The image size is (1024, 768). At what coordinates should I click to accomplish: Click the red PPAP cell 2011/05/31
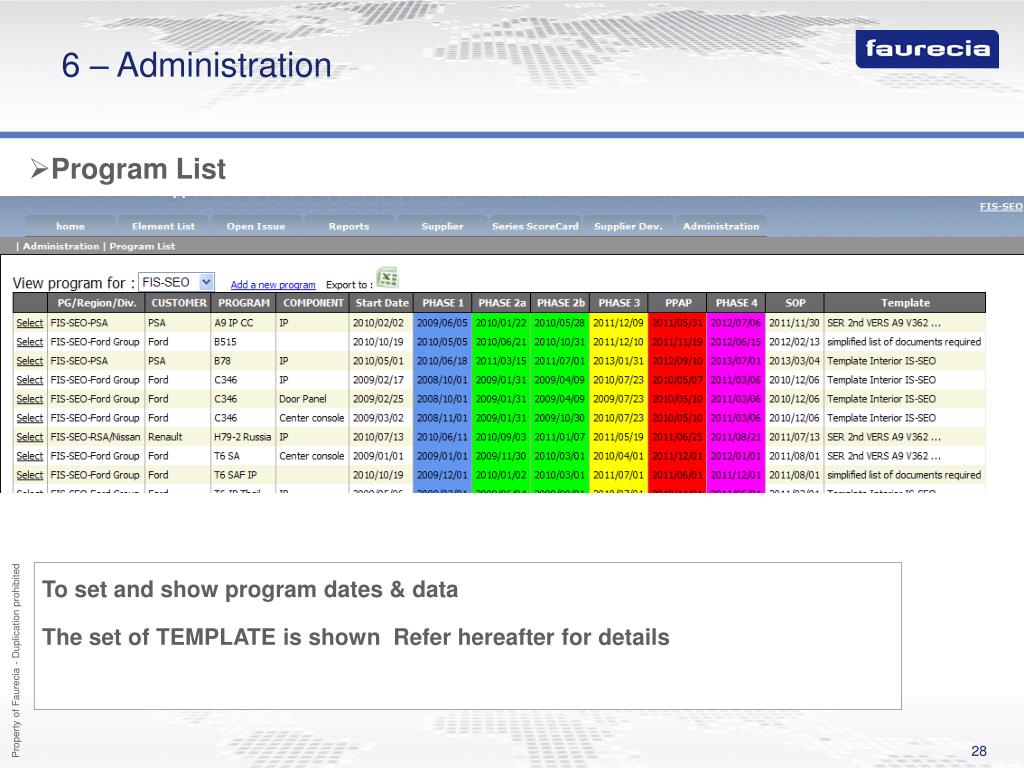pyautogui.click(x=677, y=323)
